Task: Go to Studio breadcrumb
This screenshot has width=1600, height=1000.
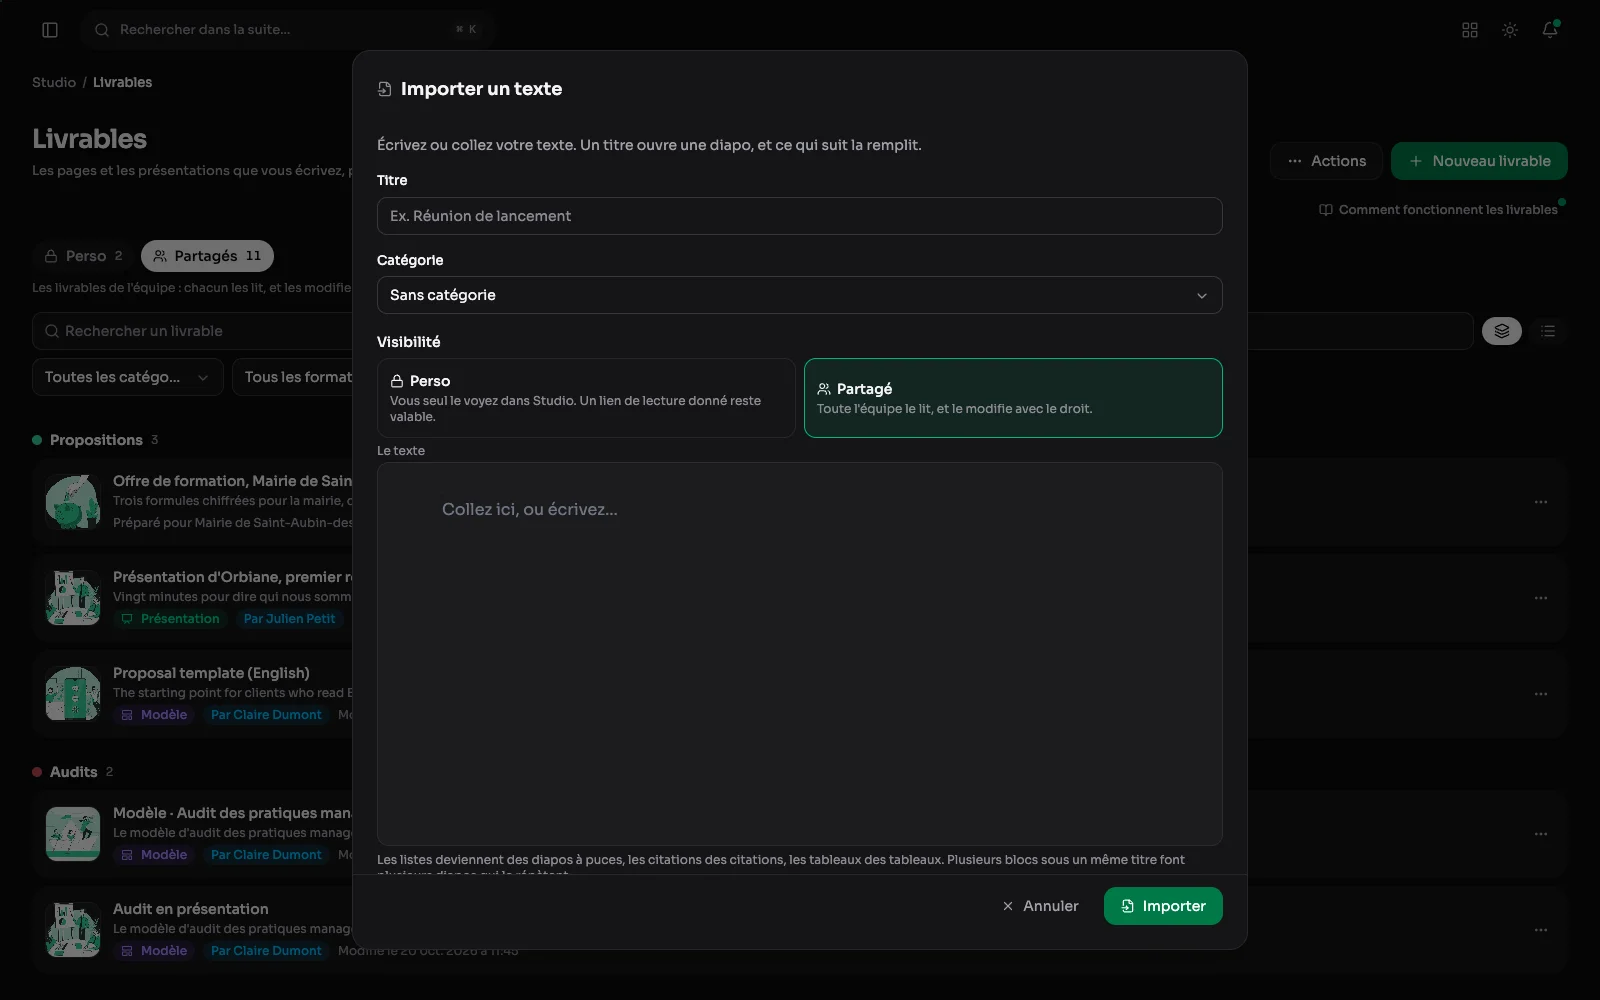Action: click(x=54, y=82)
